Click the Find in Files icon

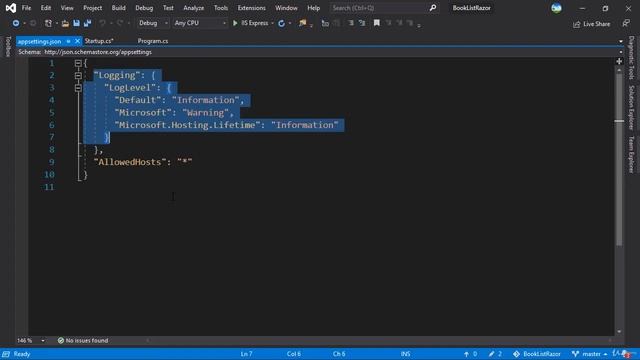pyautogui.click(x=302, y=23)
